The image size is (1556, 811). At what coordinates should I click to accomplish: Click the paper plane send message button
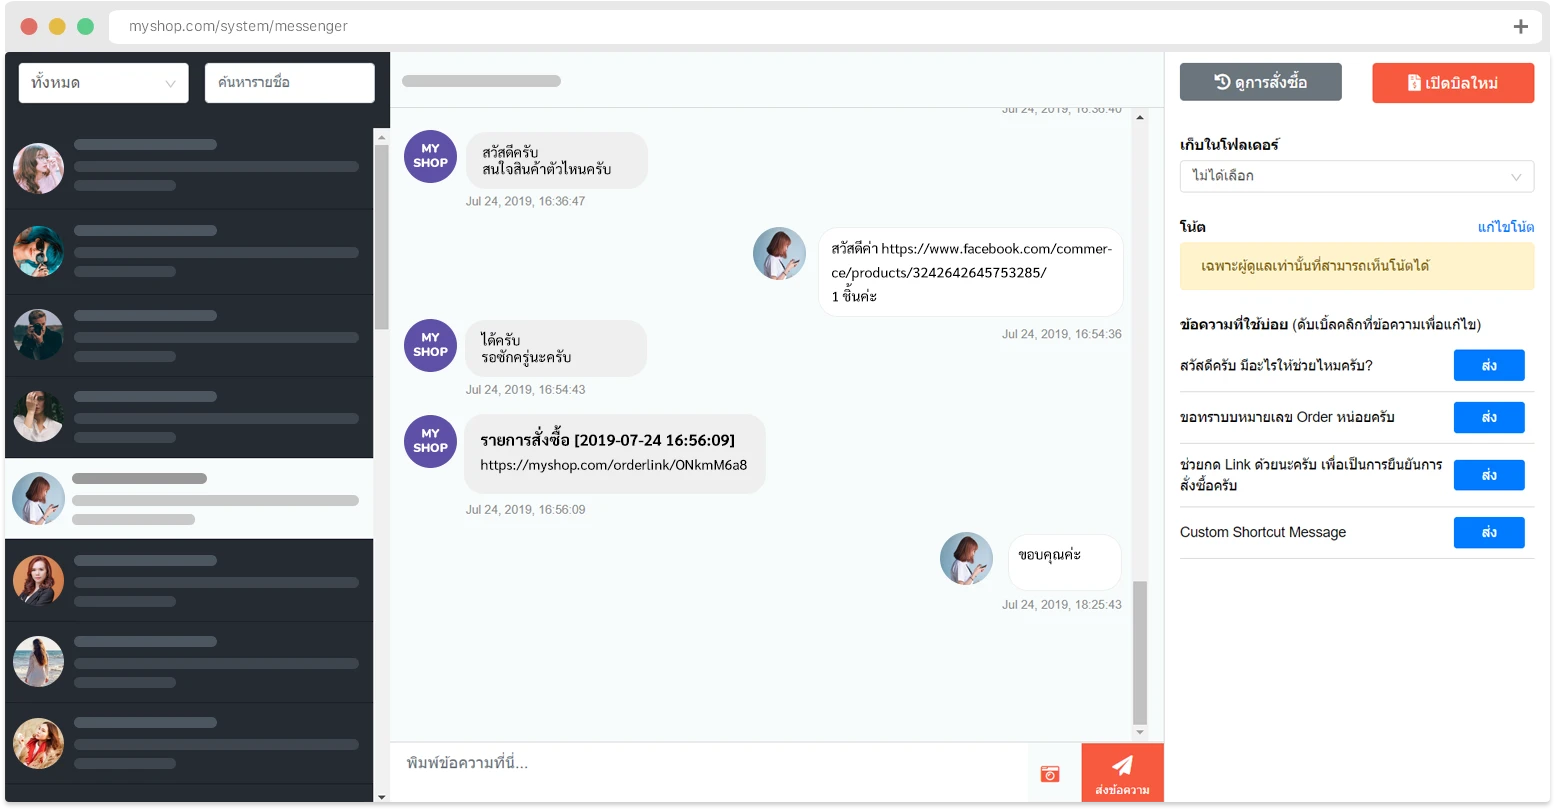pyautogui.click(x=1122, y=772)
